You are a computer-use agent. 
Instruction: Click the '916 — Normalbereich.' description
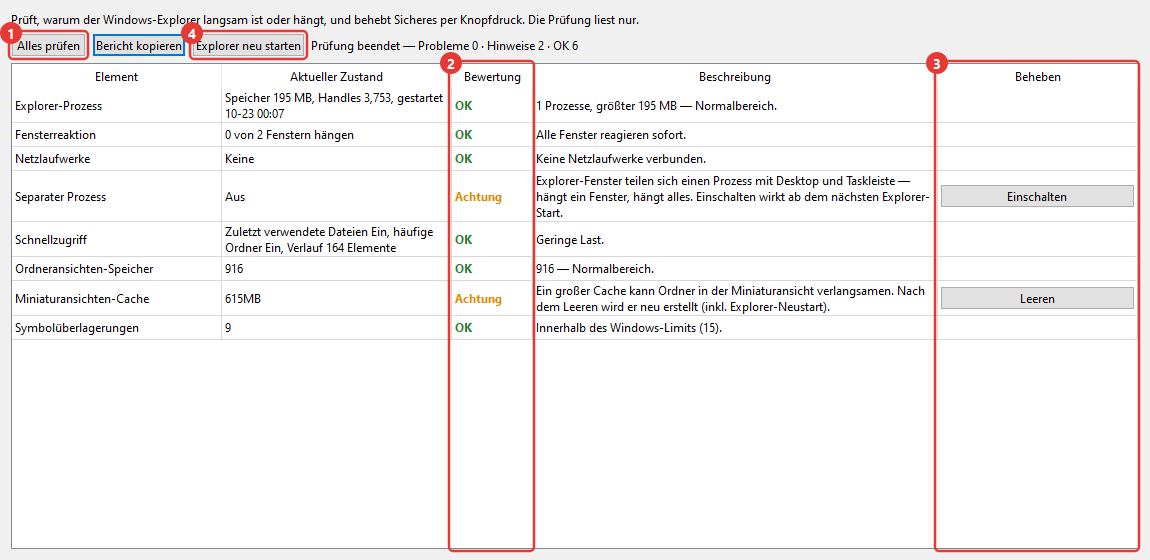pyautogui.click(x=595, y=269)
